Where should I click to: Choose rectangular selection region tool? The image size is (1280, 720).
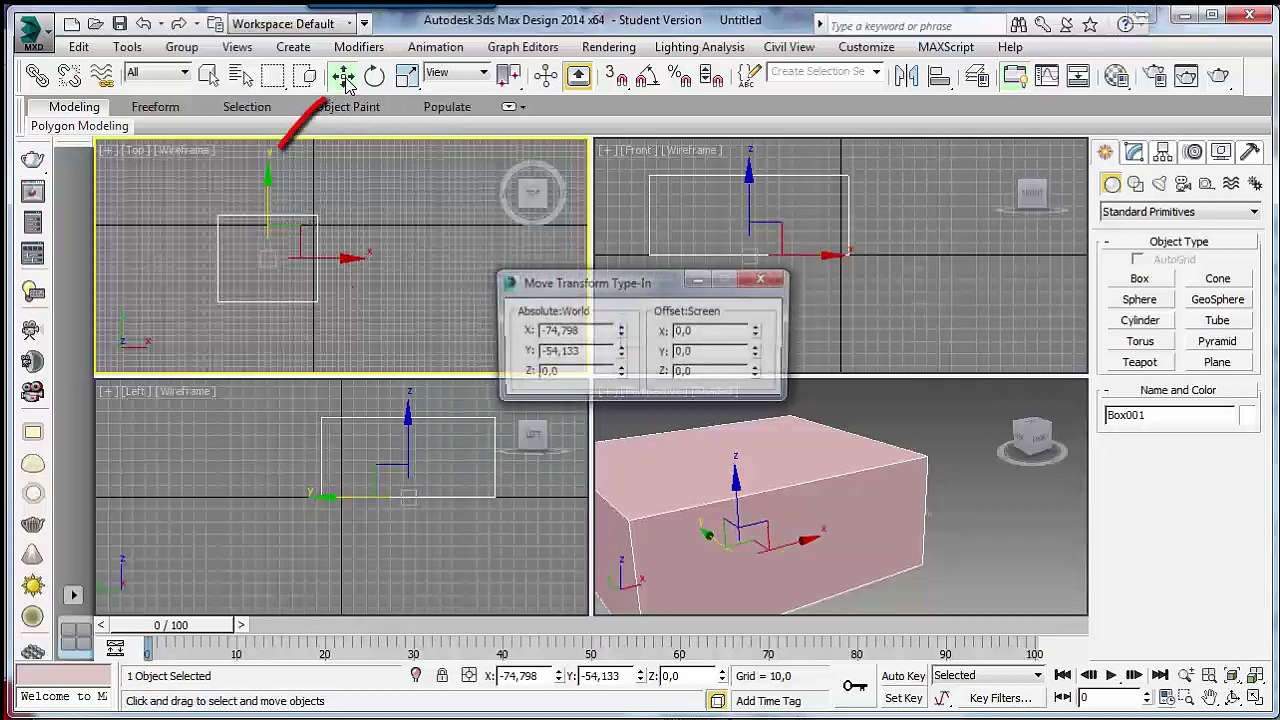(272, 75)
